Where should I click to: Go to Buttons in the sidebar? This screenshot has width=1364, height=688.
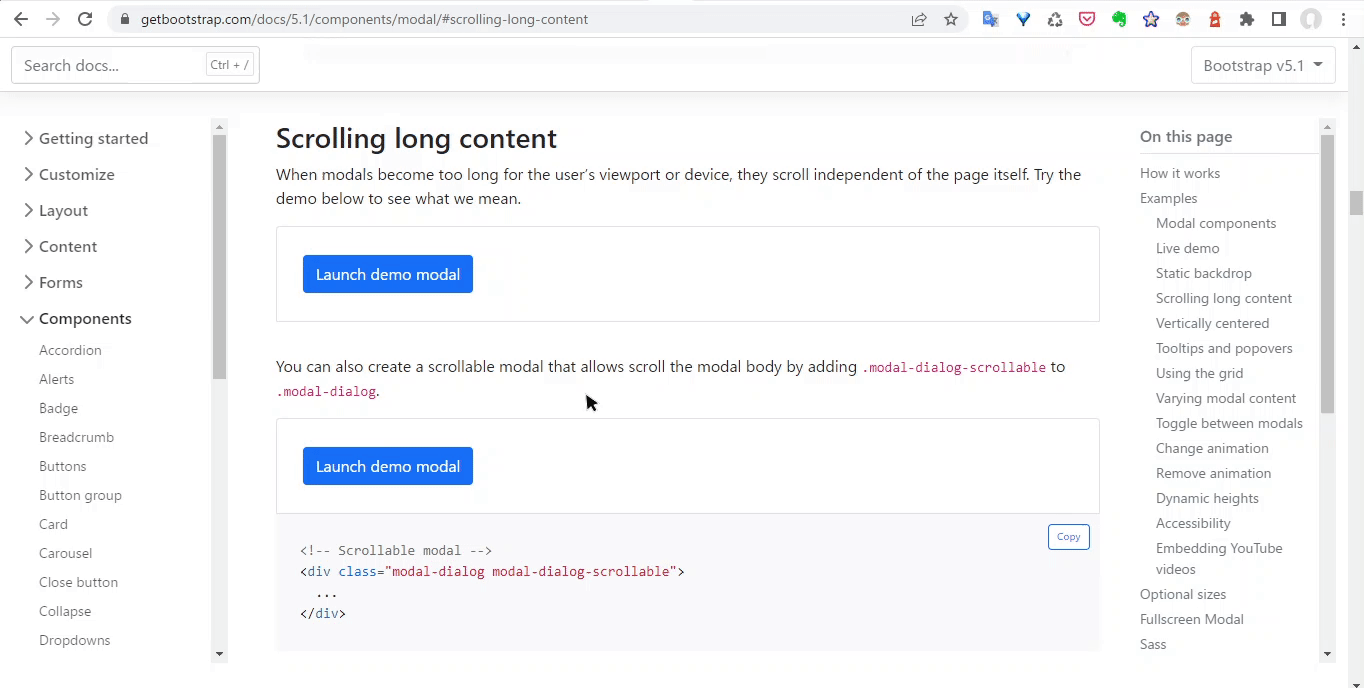[x=62, y=466]
